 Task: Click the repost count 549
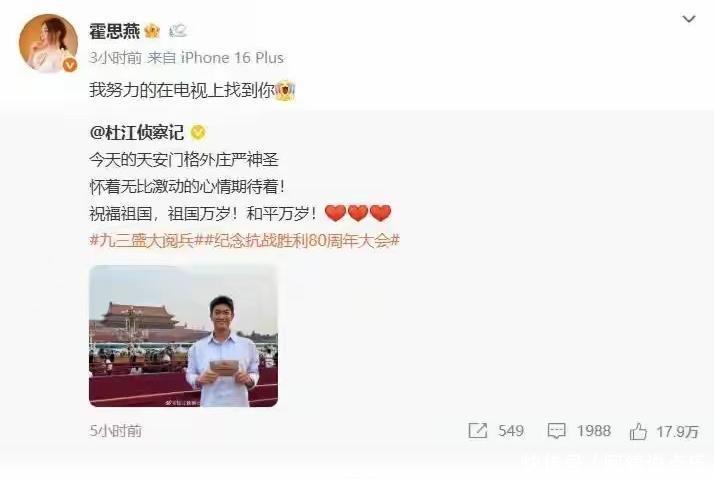coord(510,431)
